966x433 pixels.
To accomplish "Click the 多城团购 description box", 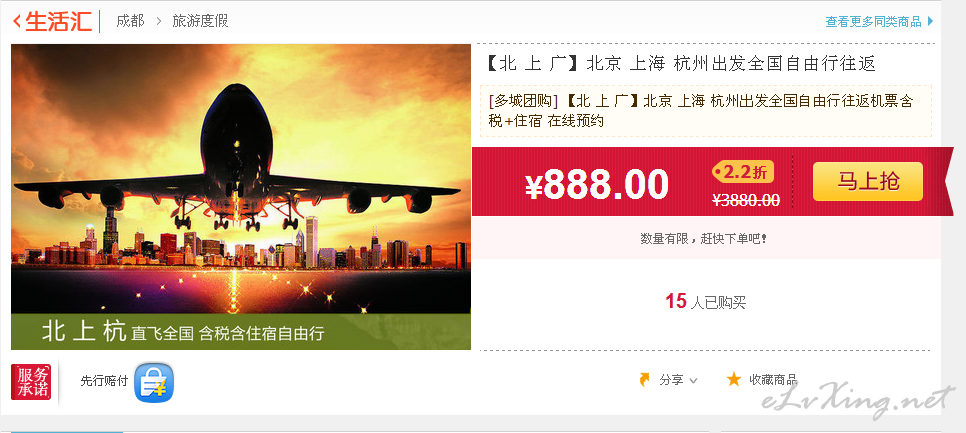I will [705, 111].
